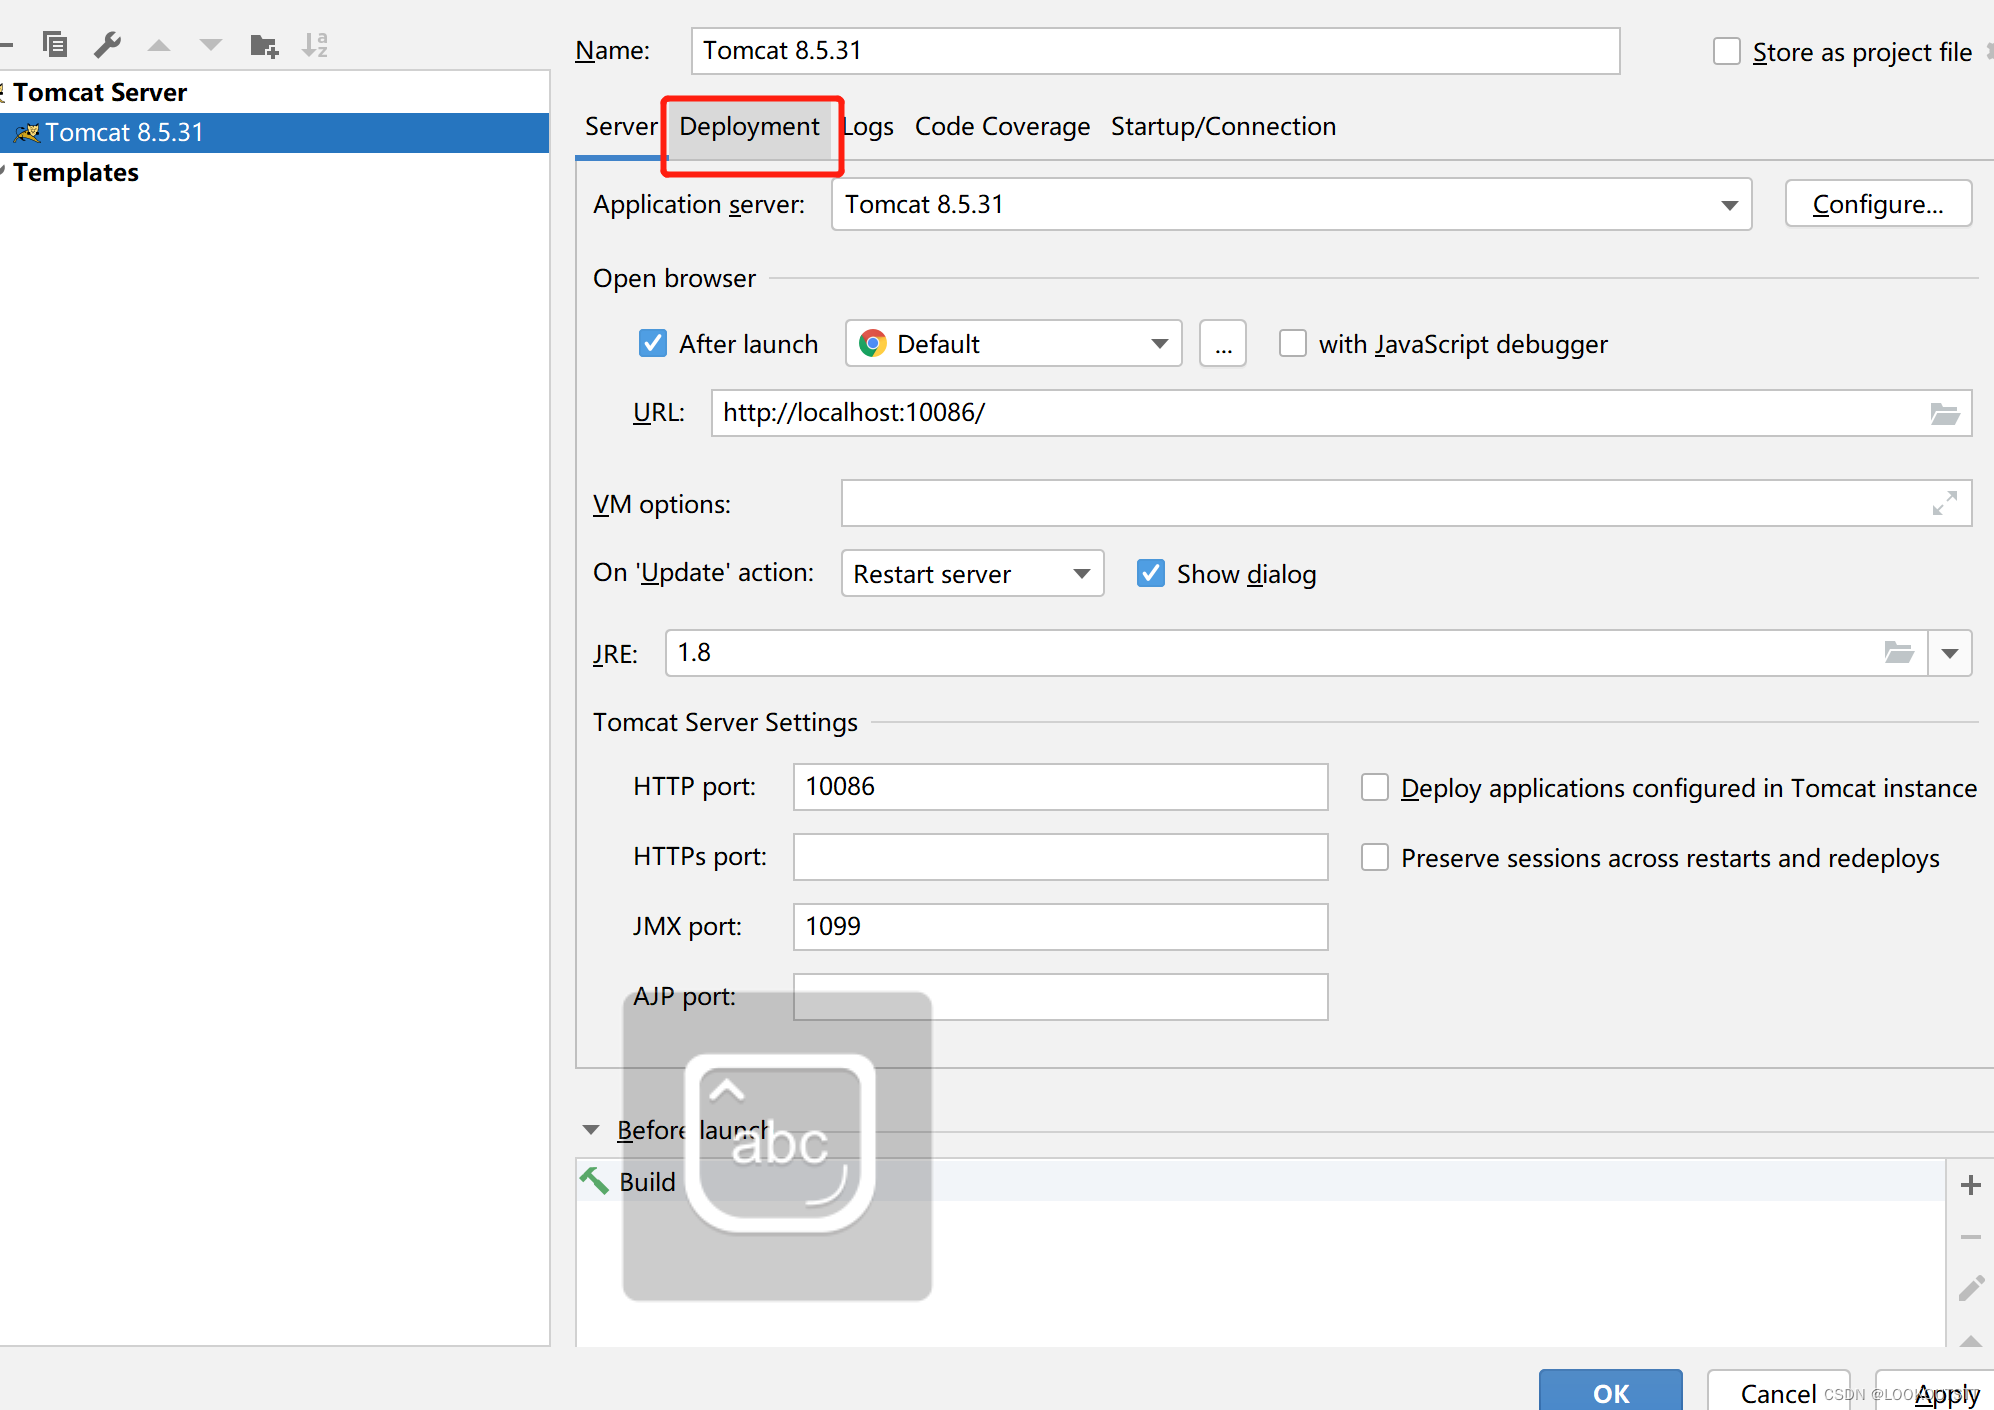Viewport: 1994px width, 1410px height.
Task: Click in the HTTPs port field
Action: coord(1060,857)
